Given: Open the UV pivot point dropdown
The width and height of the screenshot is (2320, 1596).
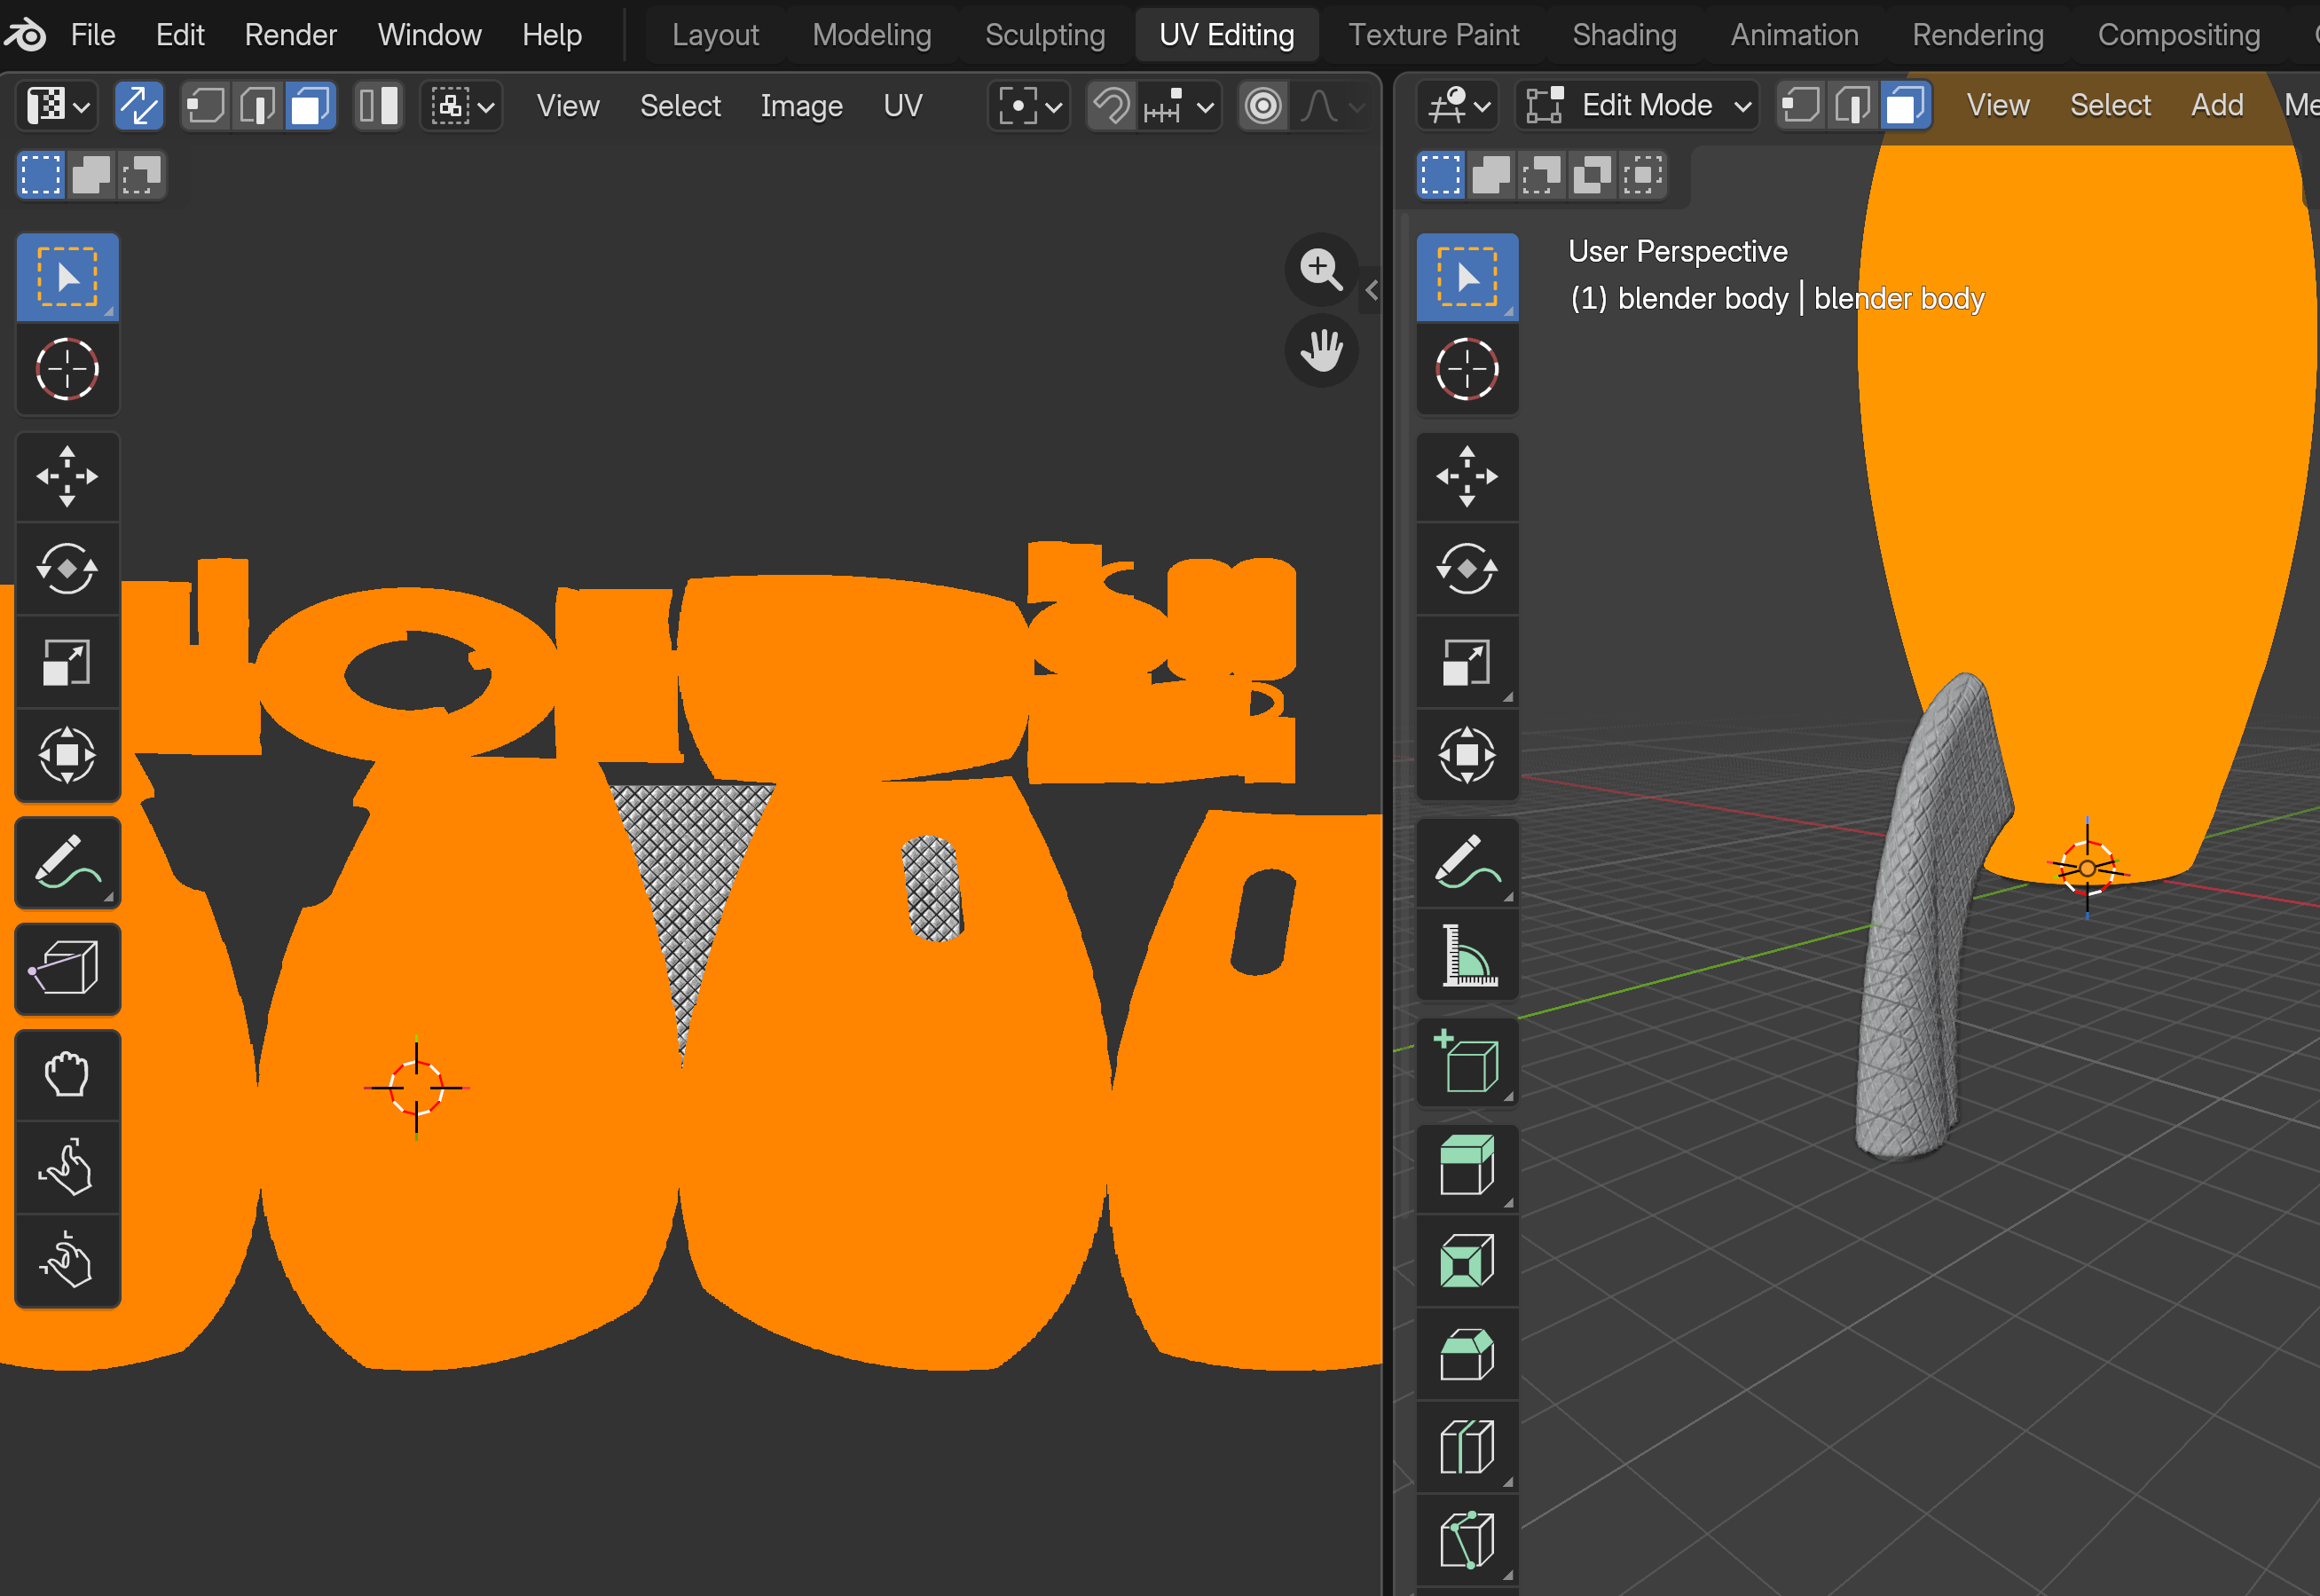Looking at the screenshot, I should point(1029,105).
